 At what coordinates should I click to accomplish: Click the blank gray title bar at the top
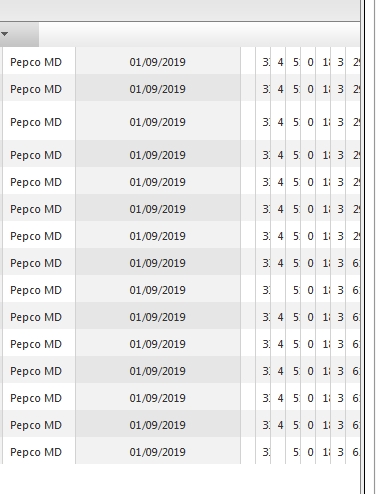coord(180,10)
